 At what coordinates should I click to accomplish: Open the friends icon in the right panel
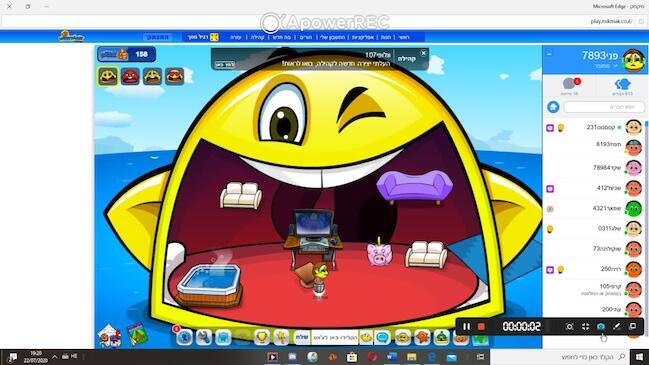622,87
